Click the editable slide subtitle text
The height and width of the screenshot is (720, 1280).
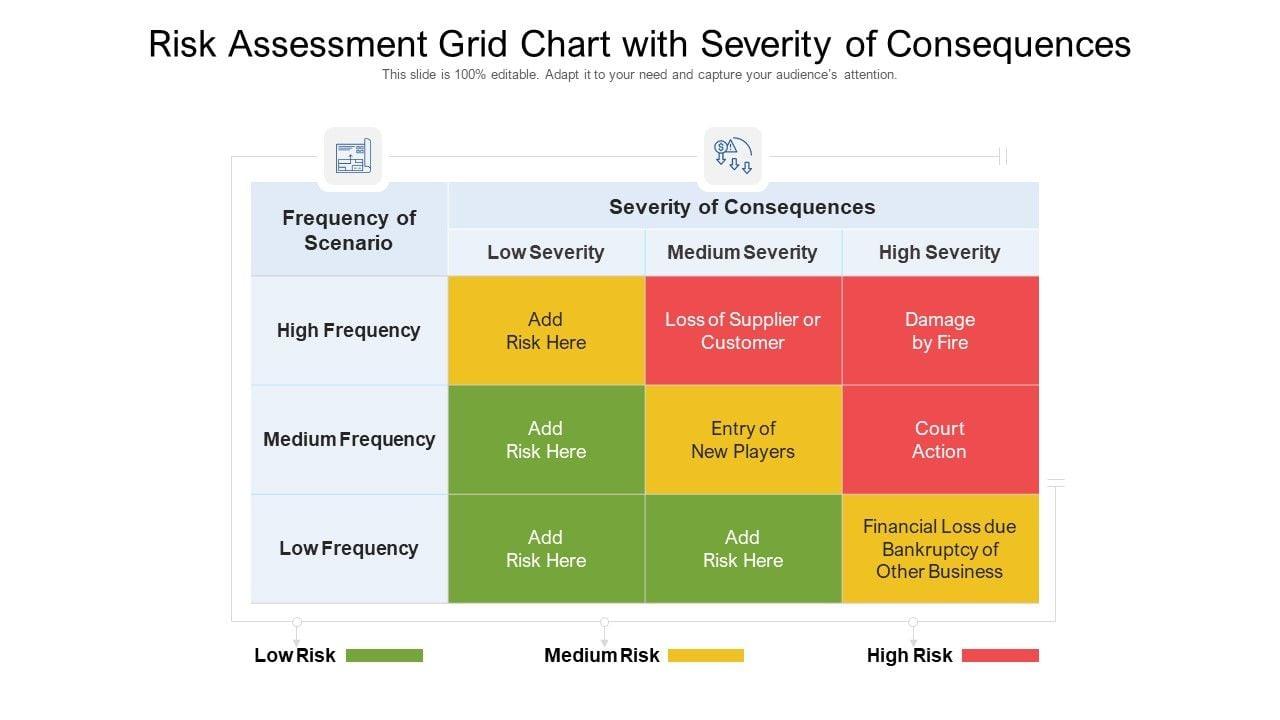point(640,75)
